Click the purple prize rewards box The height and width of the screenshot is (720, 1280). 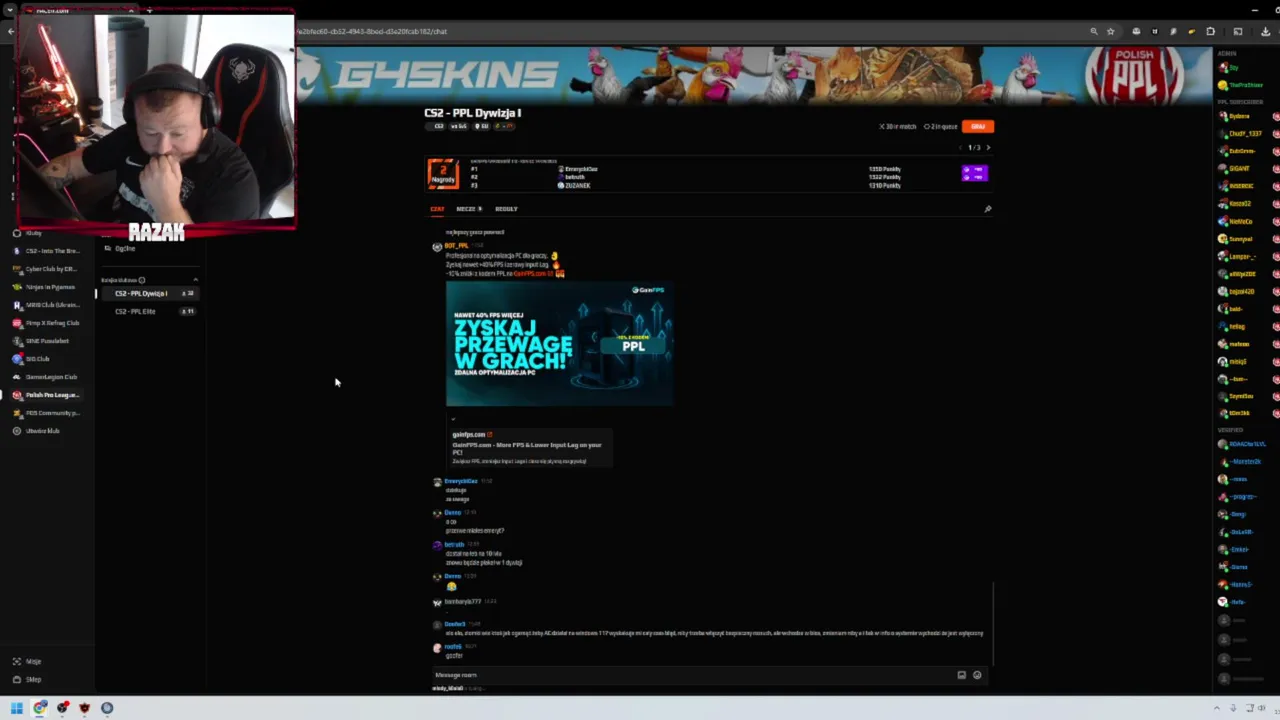coord(974,173)
